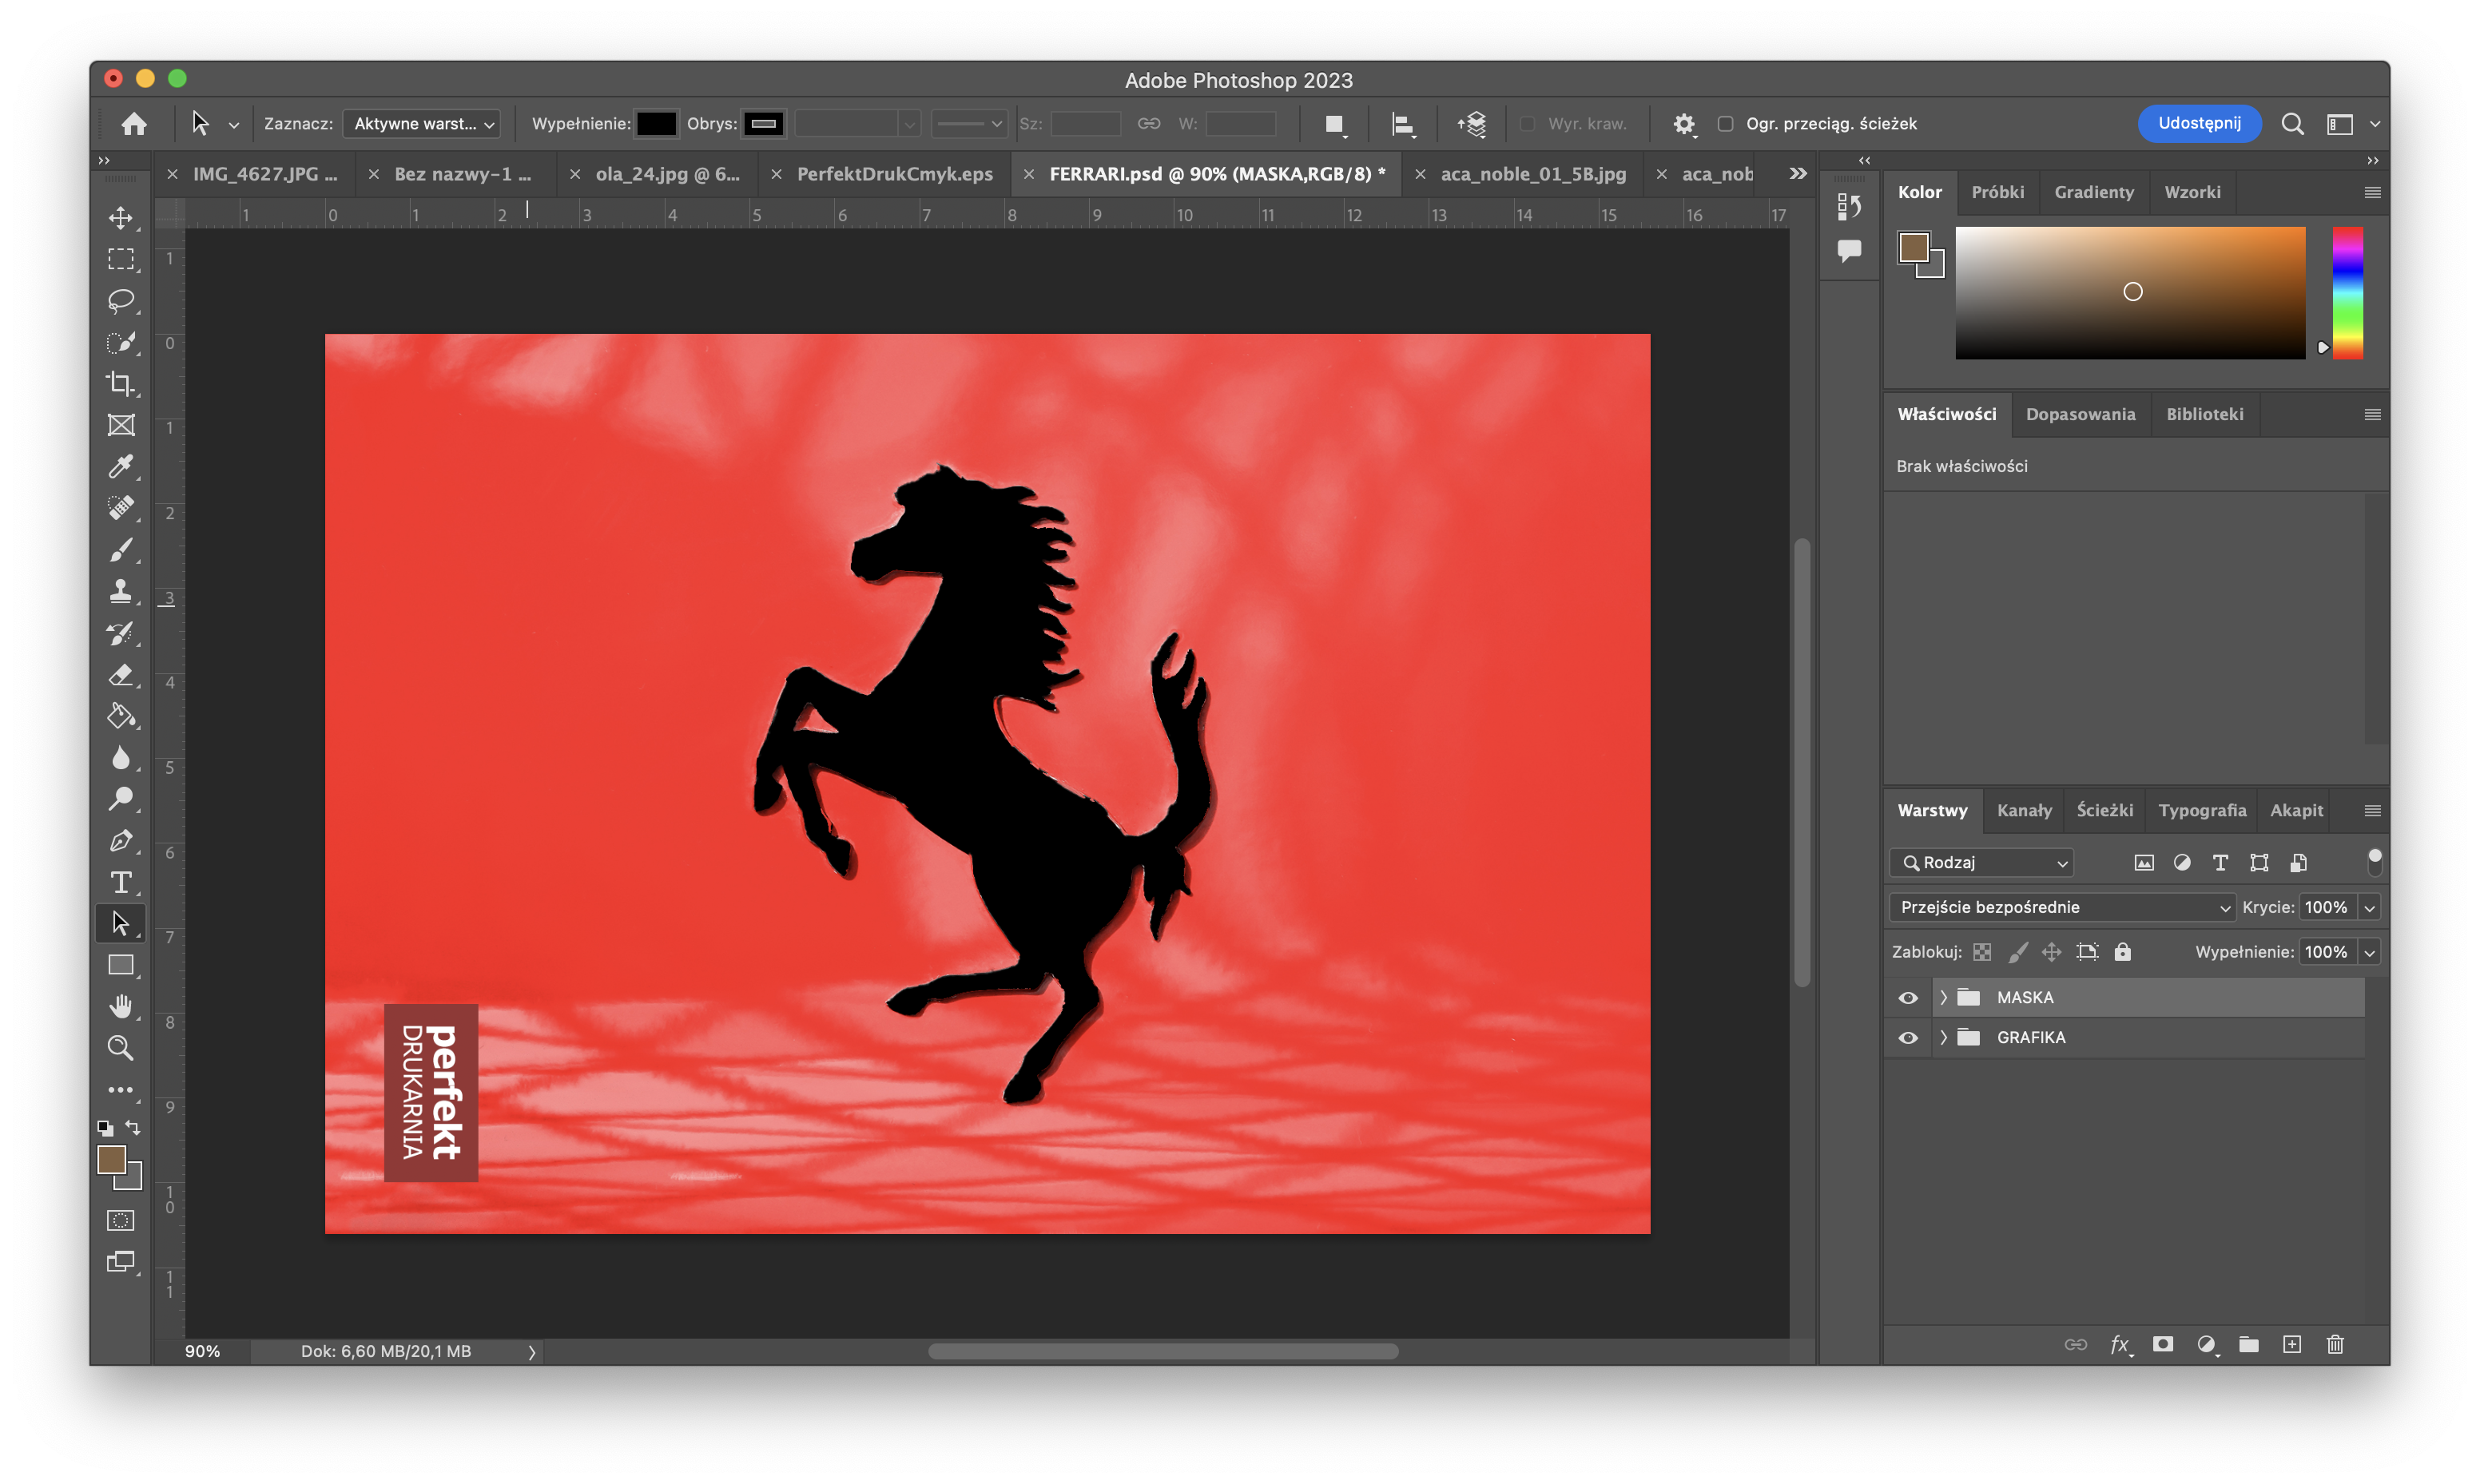Switch to the Dopasowania tab
This screenshot has width=2480, height=1484.
2080,414
